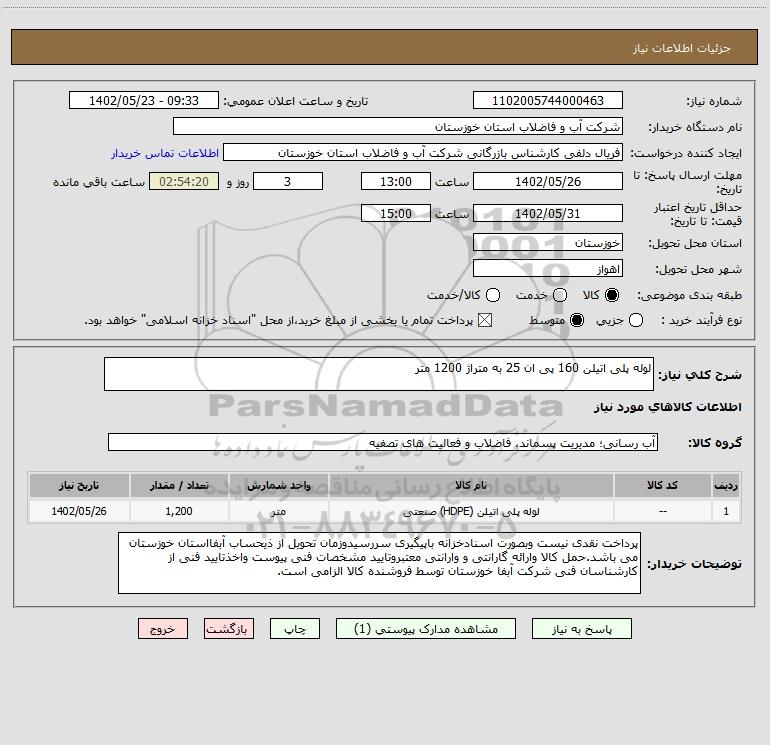Open مشاهده مدارک پیوستی (1) button

(425, 629)
